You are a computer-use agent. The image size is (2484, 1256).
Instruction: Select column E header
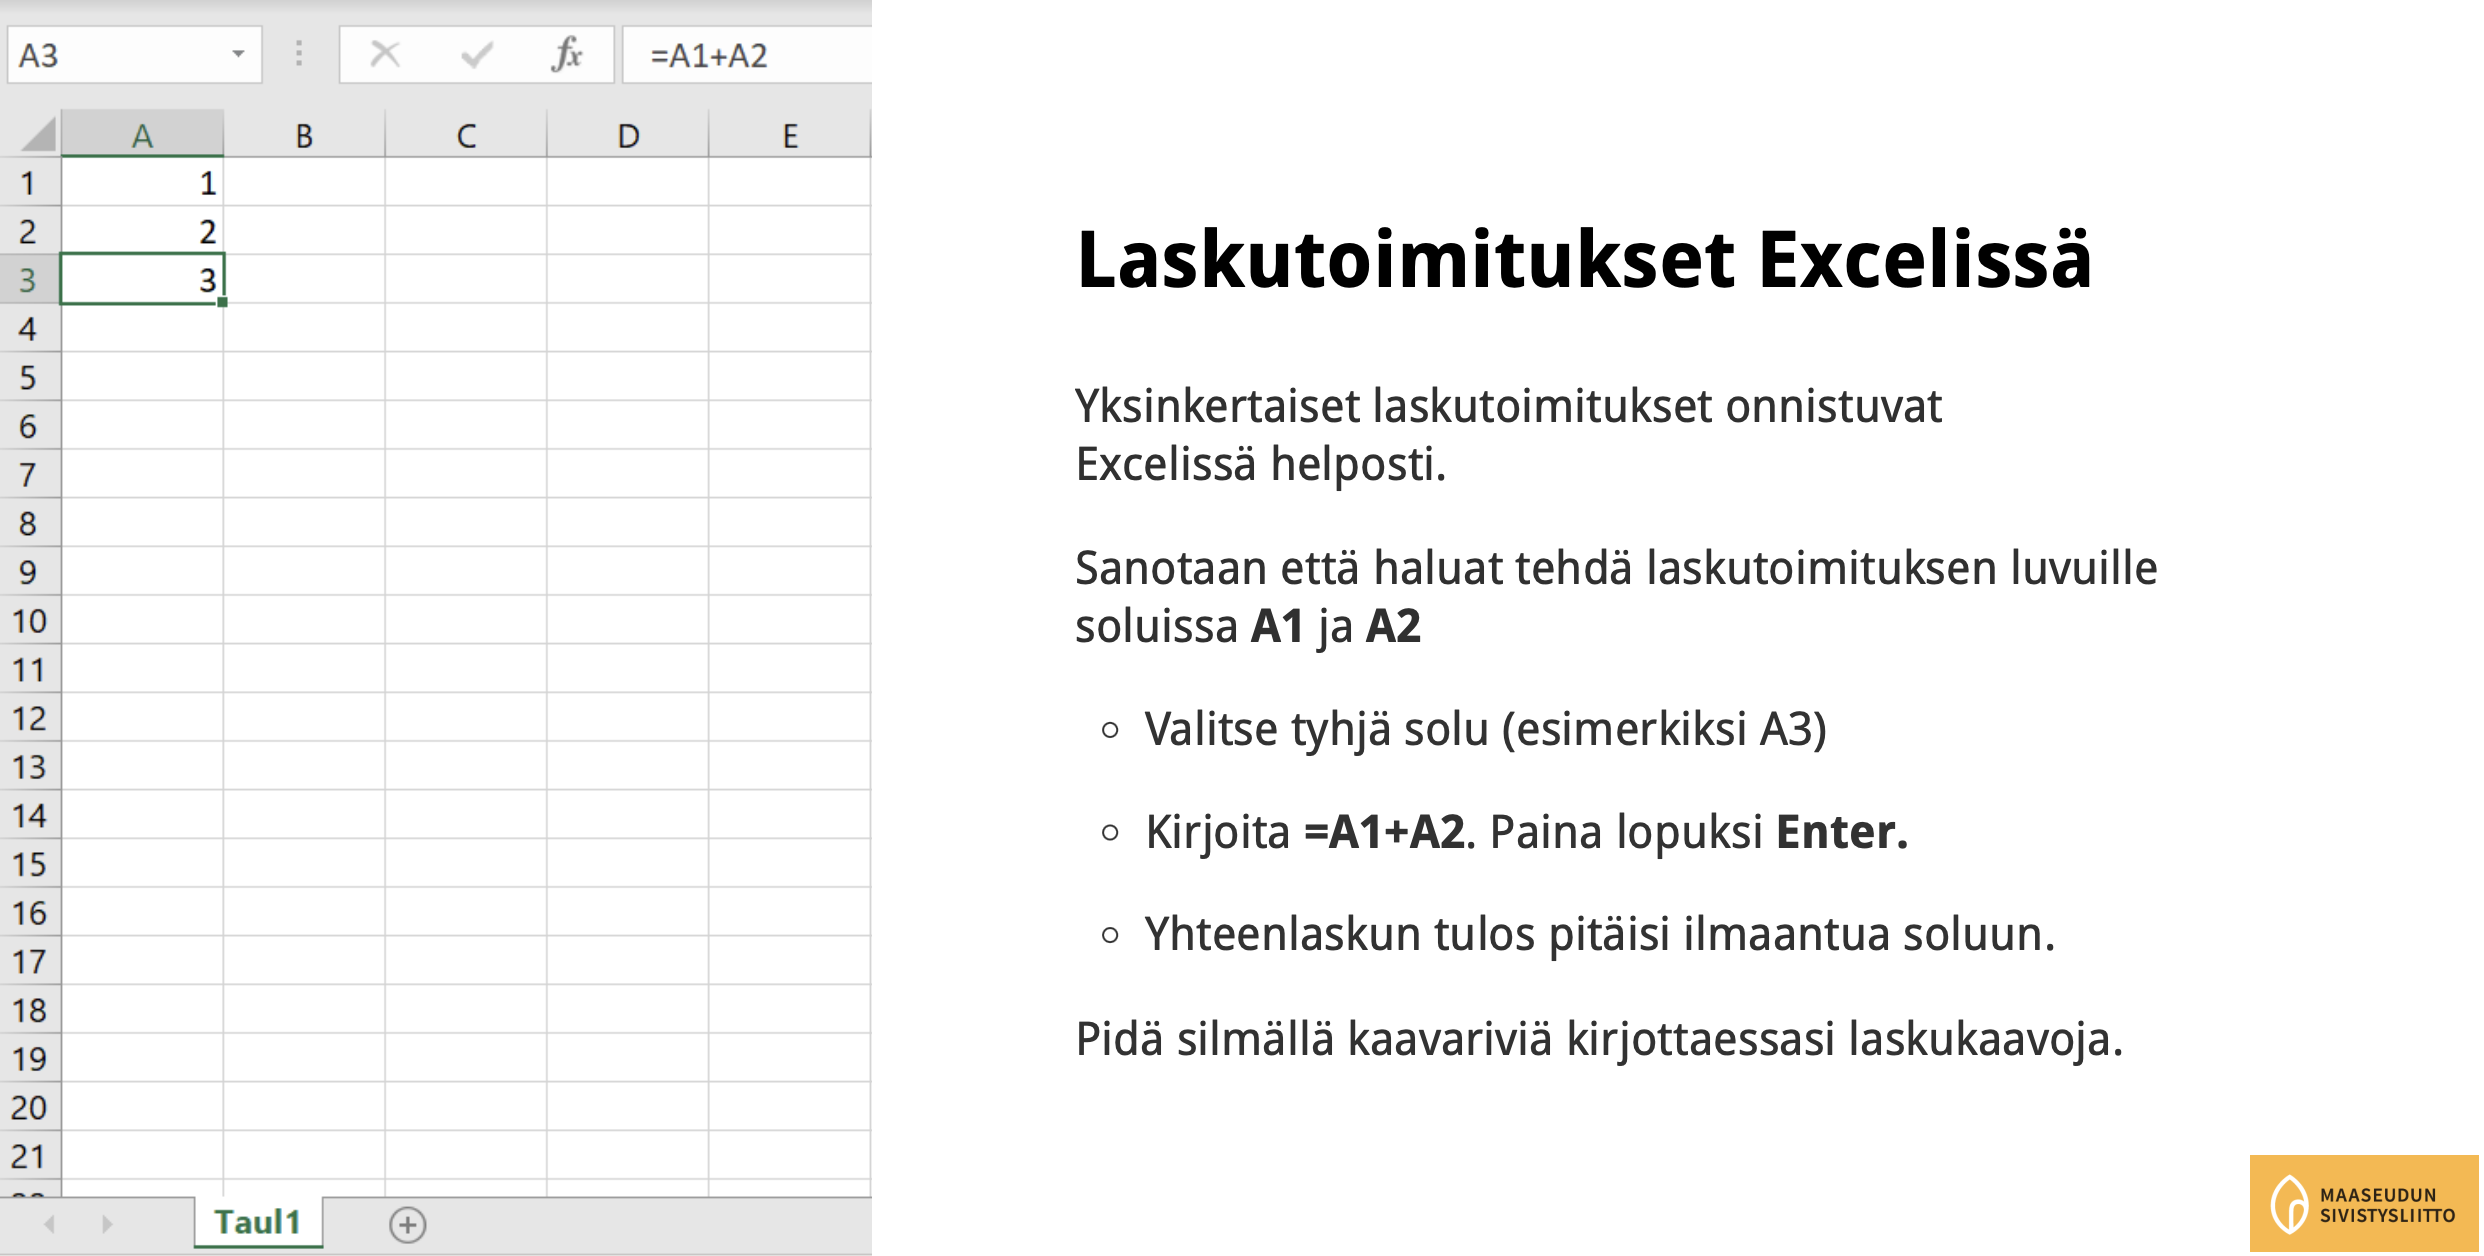(x=790, y=135)
